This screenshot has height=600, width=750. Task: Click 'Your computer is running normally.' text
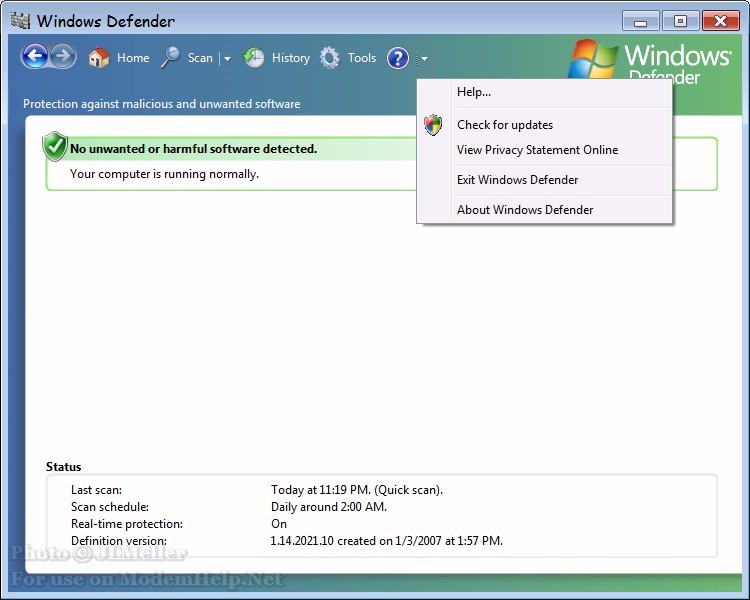pos(164,174)
